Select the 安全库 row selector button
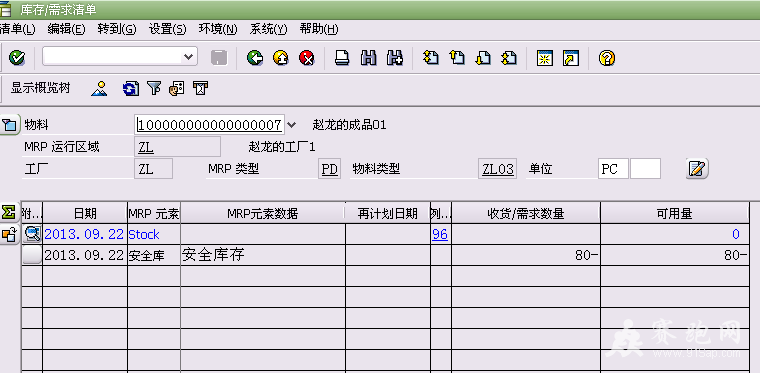 (32, 255)
